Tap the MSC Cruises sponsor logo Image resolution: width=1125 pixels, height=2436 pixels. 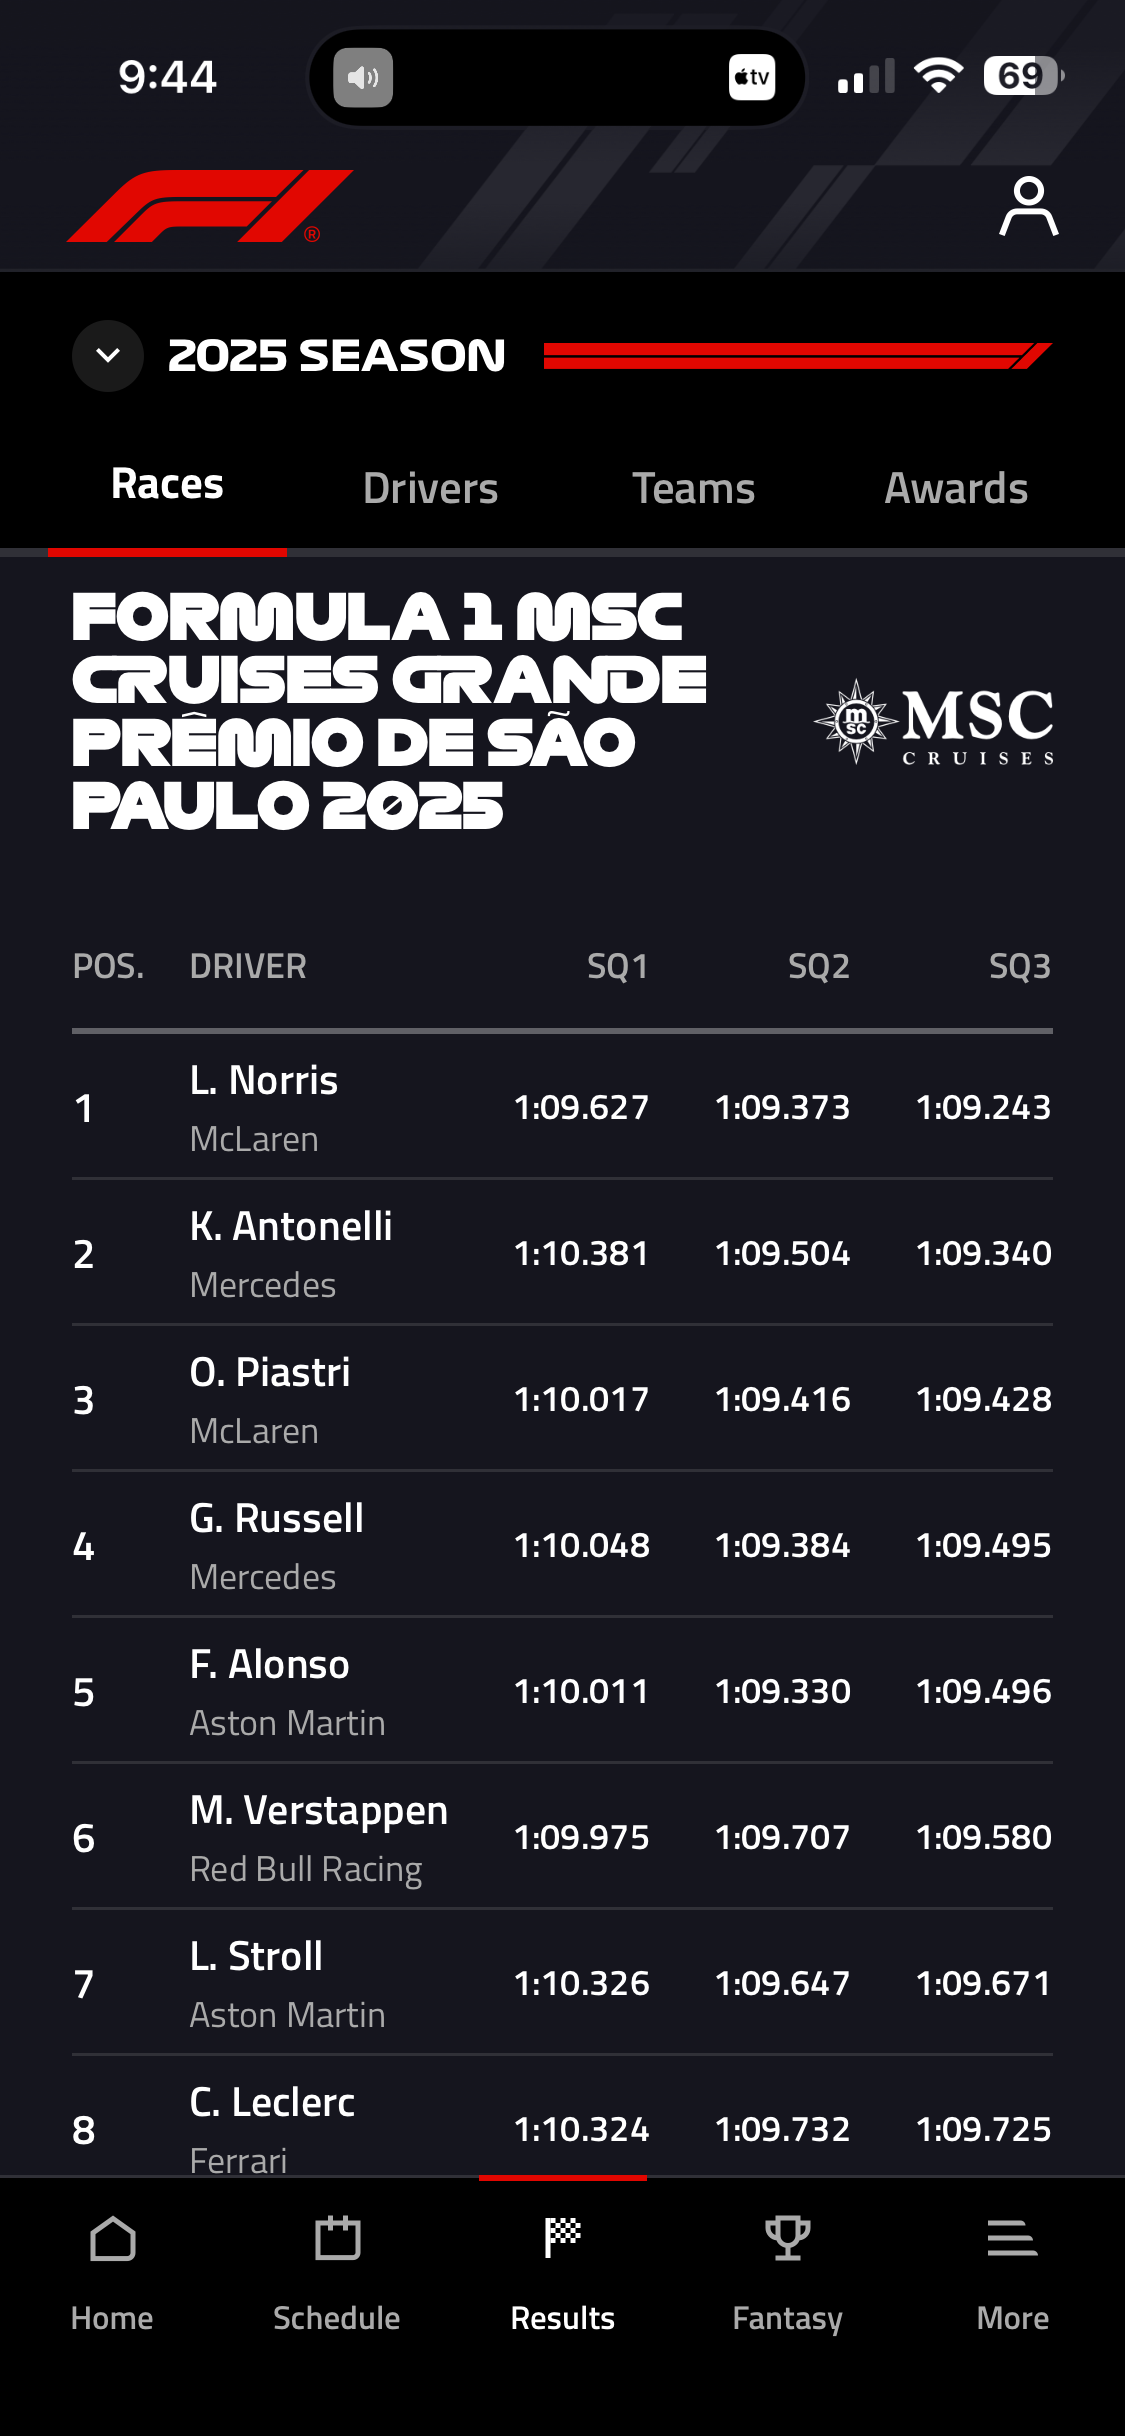pyautogui.click(x=934, y=722)
